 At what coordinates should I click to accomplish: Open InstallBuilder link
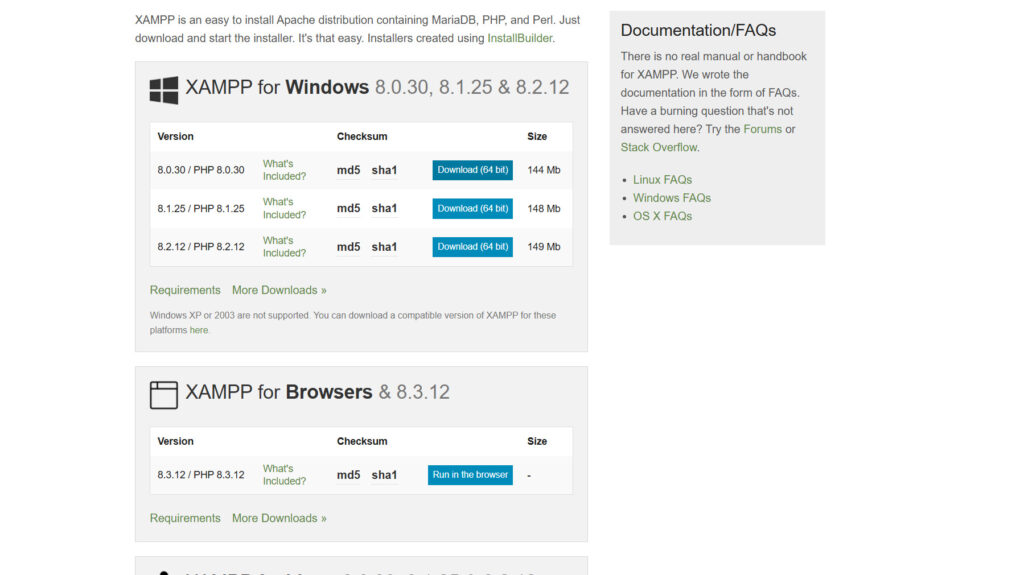pos(520,38)
